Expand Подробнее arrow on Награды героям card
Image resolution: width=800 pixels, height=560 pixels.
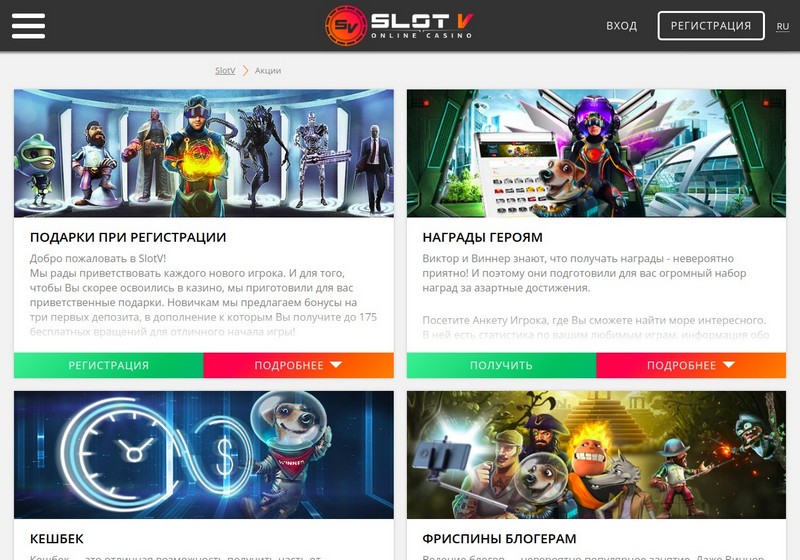coord(729,365)
